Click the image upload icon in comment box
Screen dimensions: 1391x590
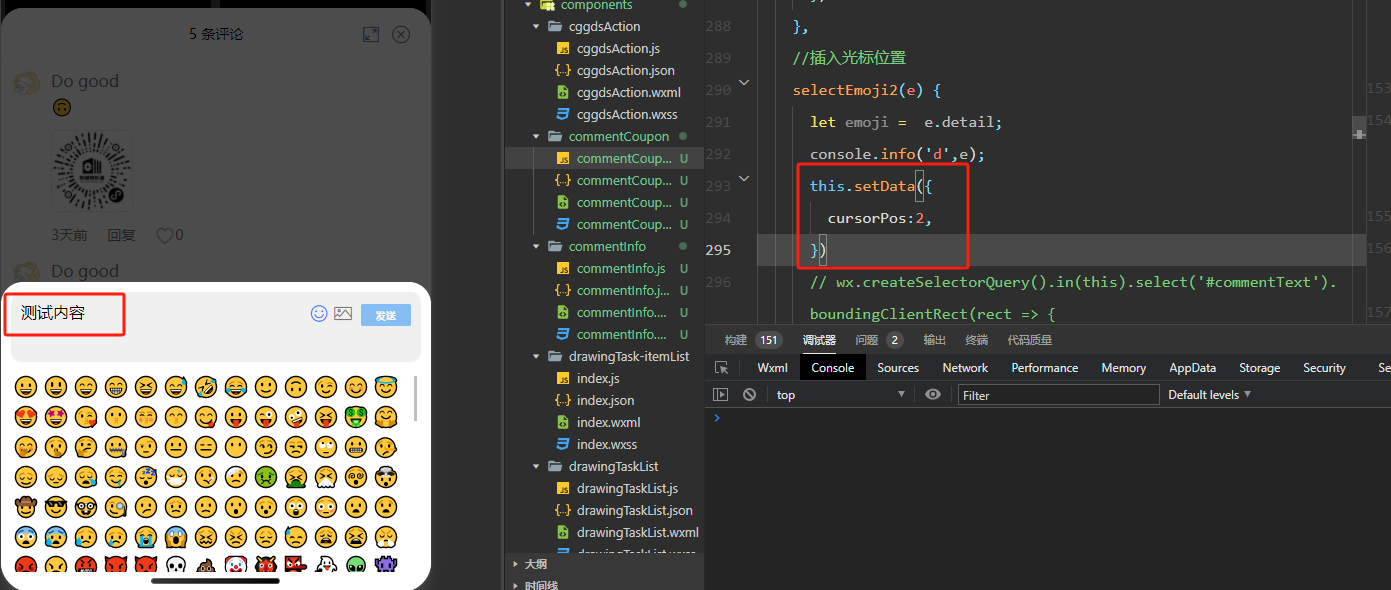(343, 313)
